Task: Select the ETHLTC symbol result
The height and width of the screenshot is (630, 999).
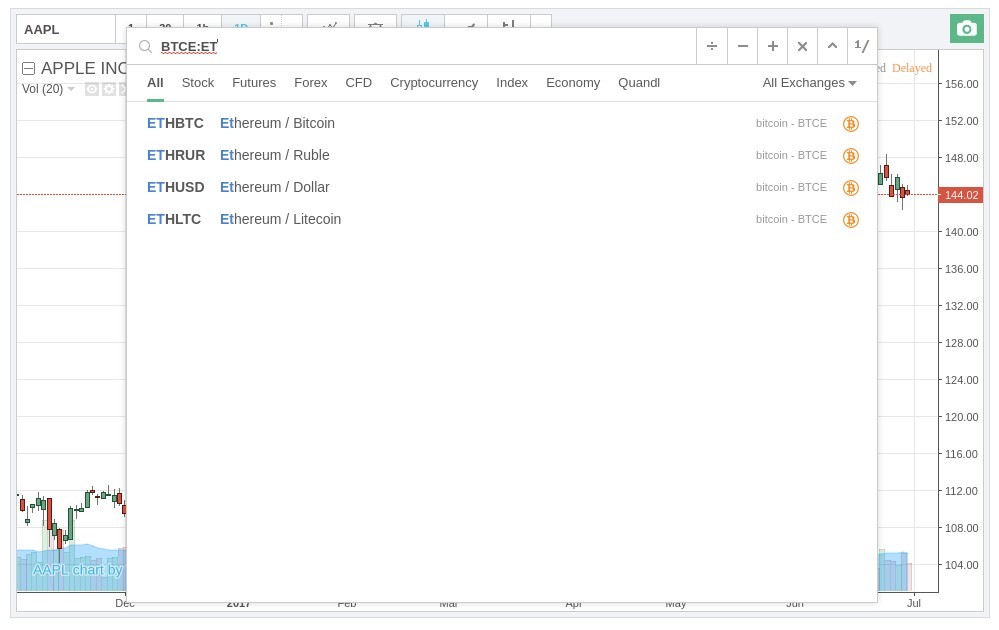Action: click(174, 218)
